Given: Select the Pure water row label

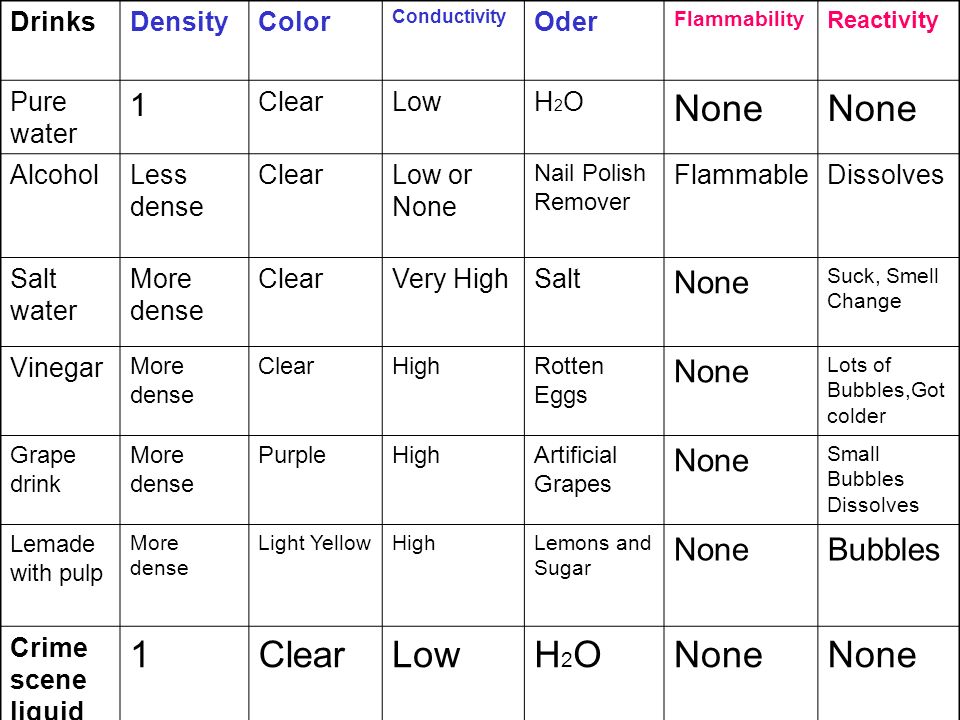Looking at the screenshot, I should 43,118.
